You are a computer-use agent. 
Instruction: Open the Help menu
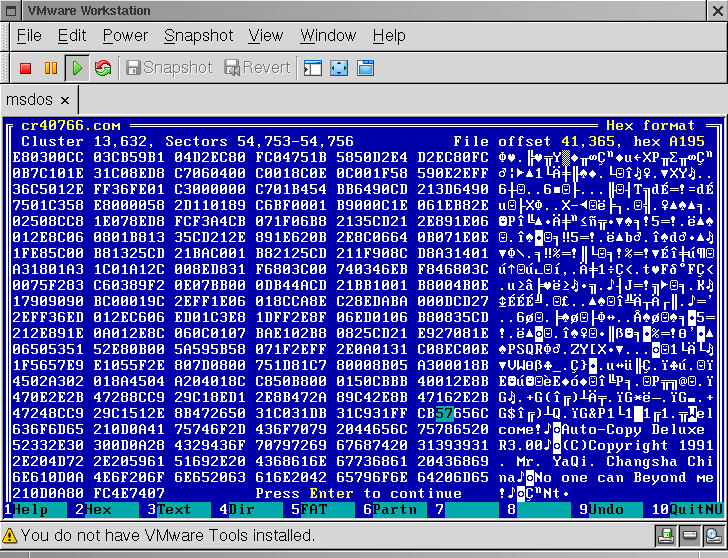click(x=389, y=36)
